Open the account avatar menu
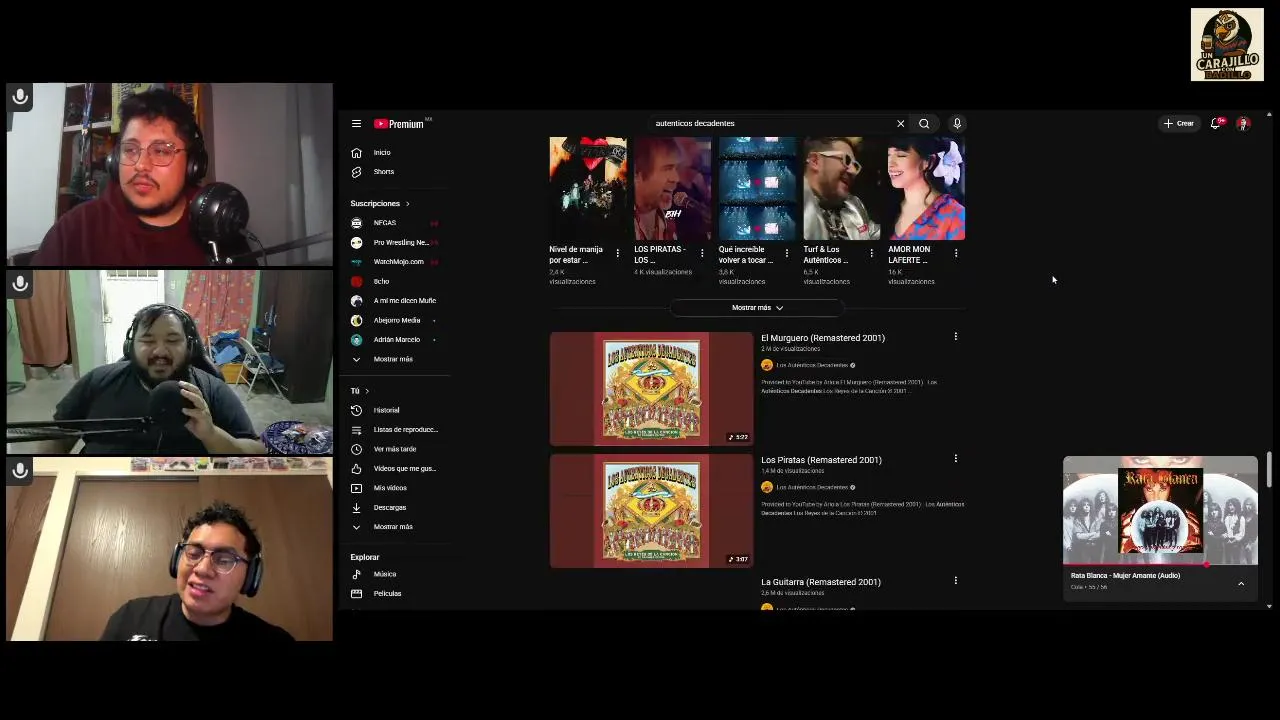The height and width of the screenshot is (720, 1280). click(1243, 124)
